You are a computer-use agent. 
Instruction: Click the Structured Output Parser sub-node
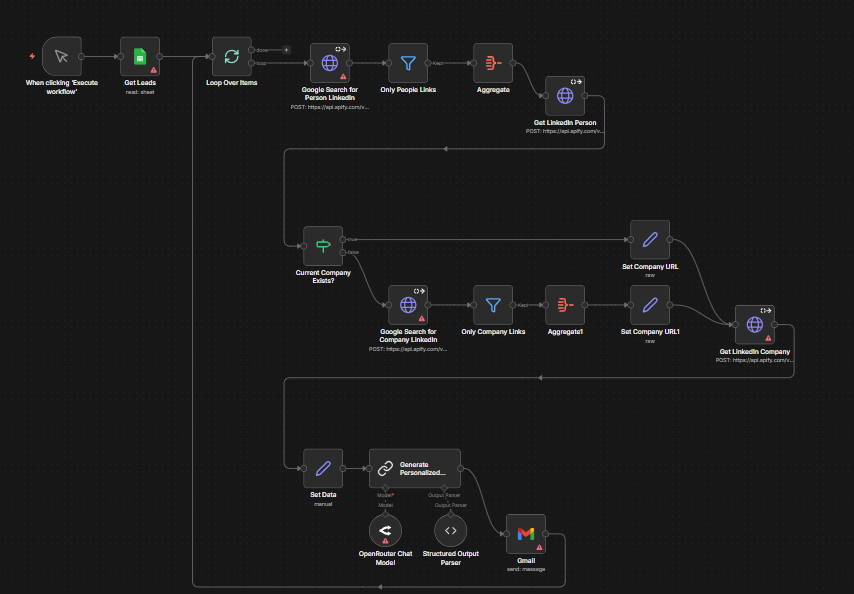(451, 531)
